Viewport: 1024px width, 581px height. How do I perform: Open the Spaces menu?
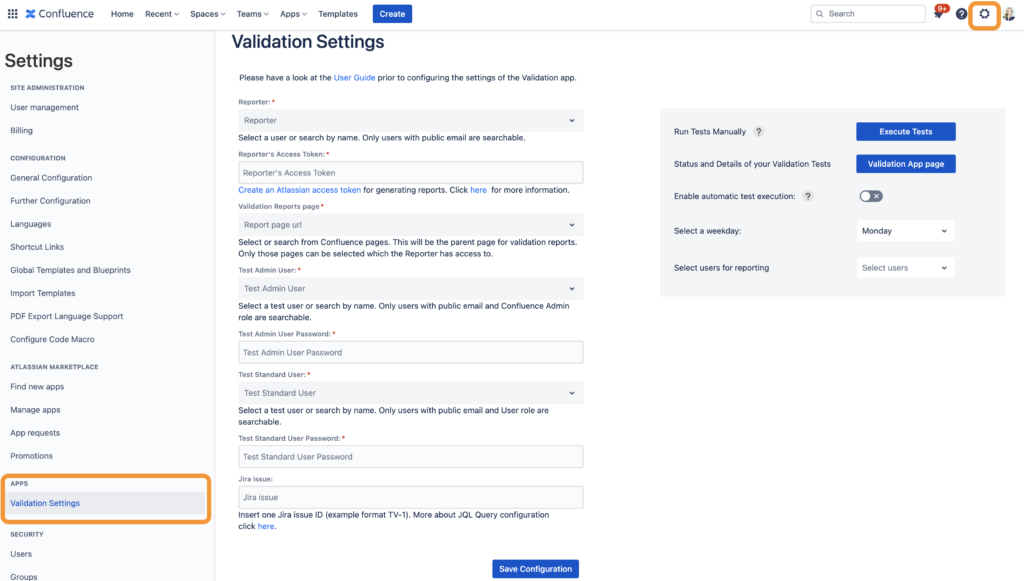click(x=208, y=14)
